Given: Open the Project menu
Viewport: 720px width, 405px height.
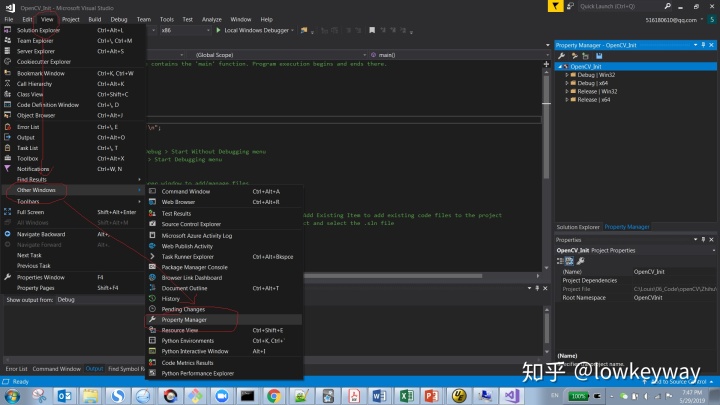Looking at the screenshot, I should pos(70,19).
